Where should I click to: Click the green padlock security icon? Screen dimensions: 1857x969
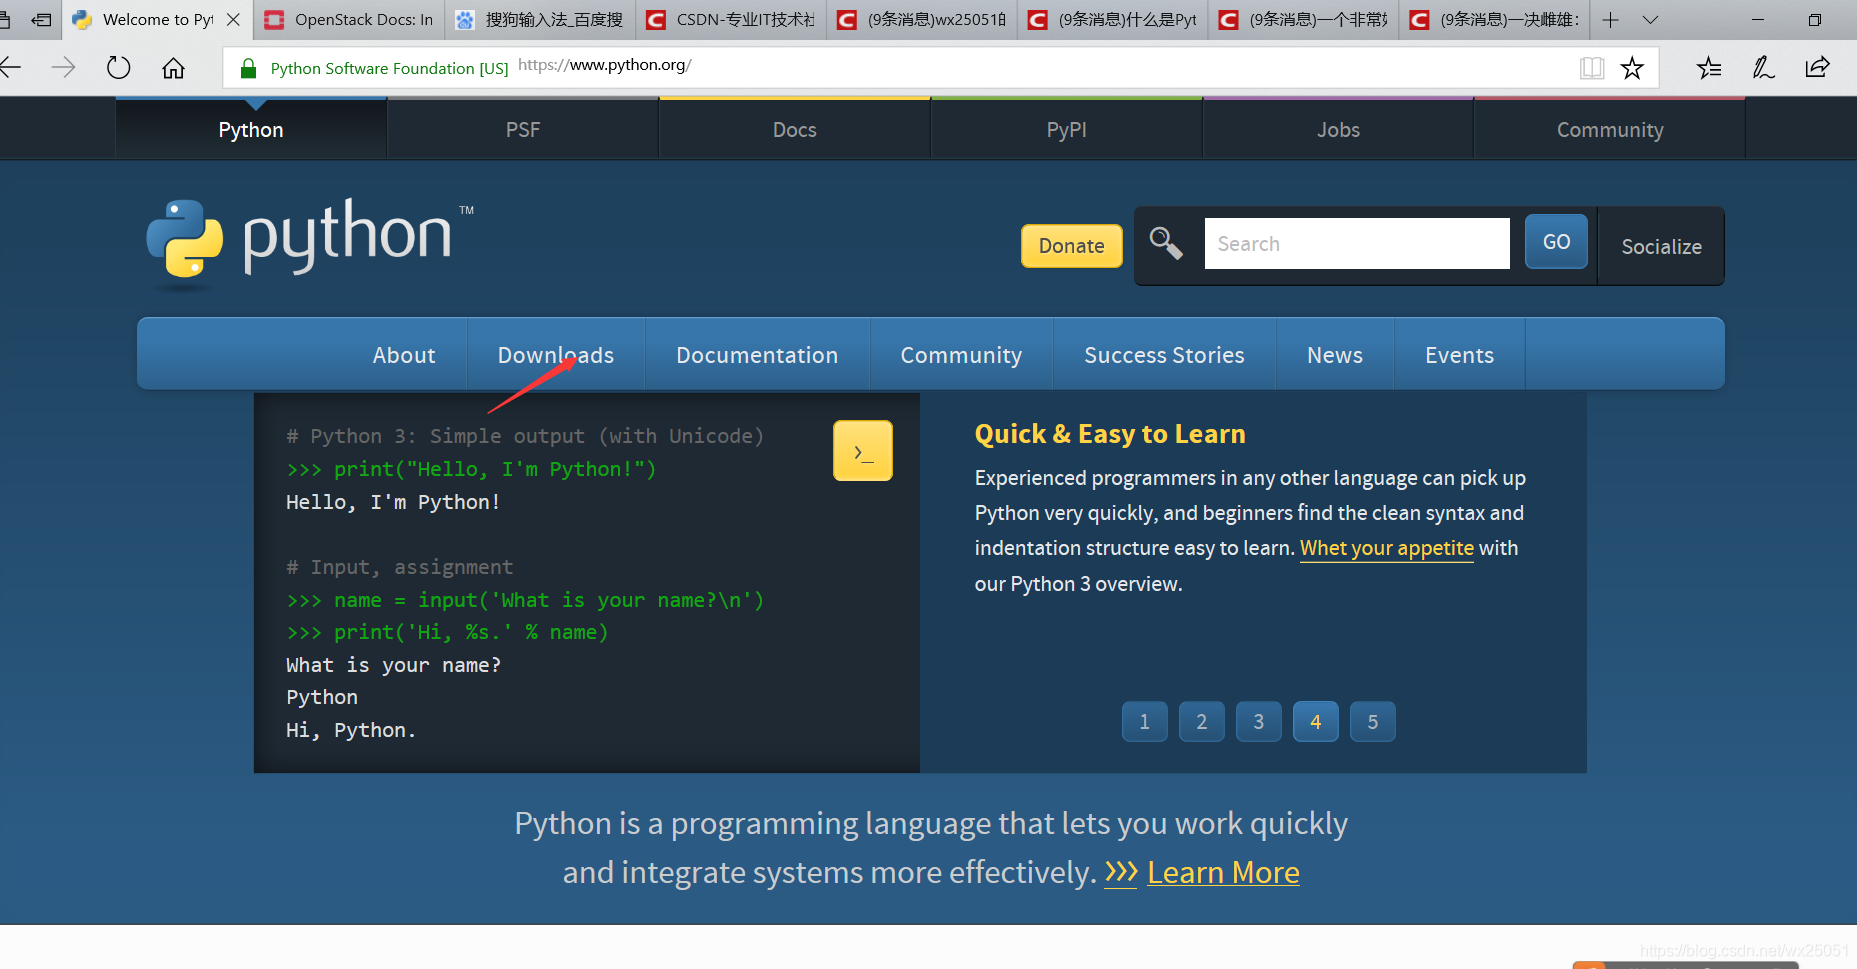248,68
